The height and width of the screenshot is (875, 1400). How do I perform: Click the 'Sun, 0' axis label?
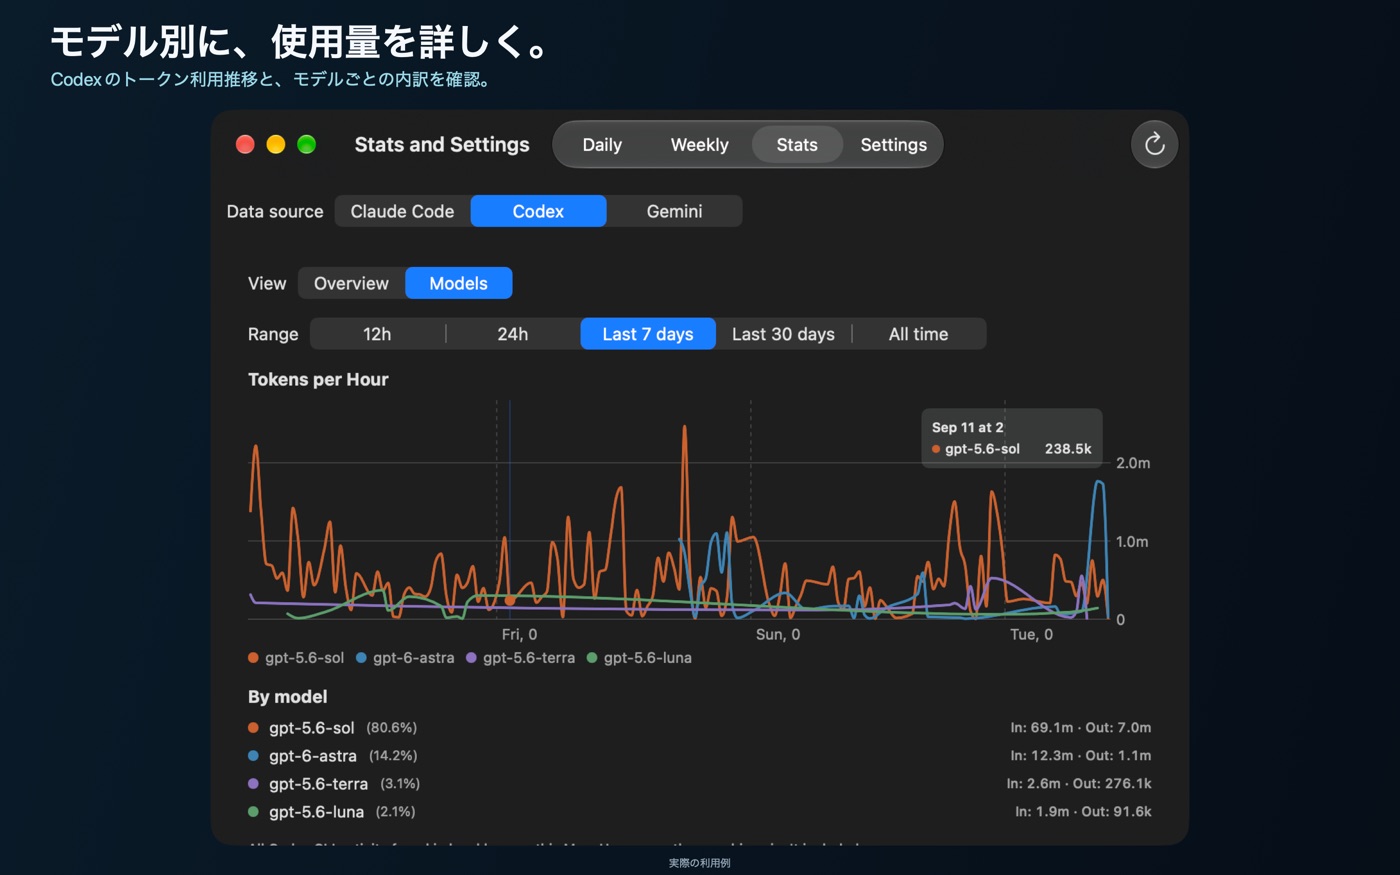(778, 635)
